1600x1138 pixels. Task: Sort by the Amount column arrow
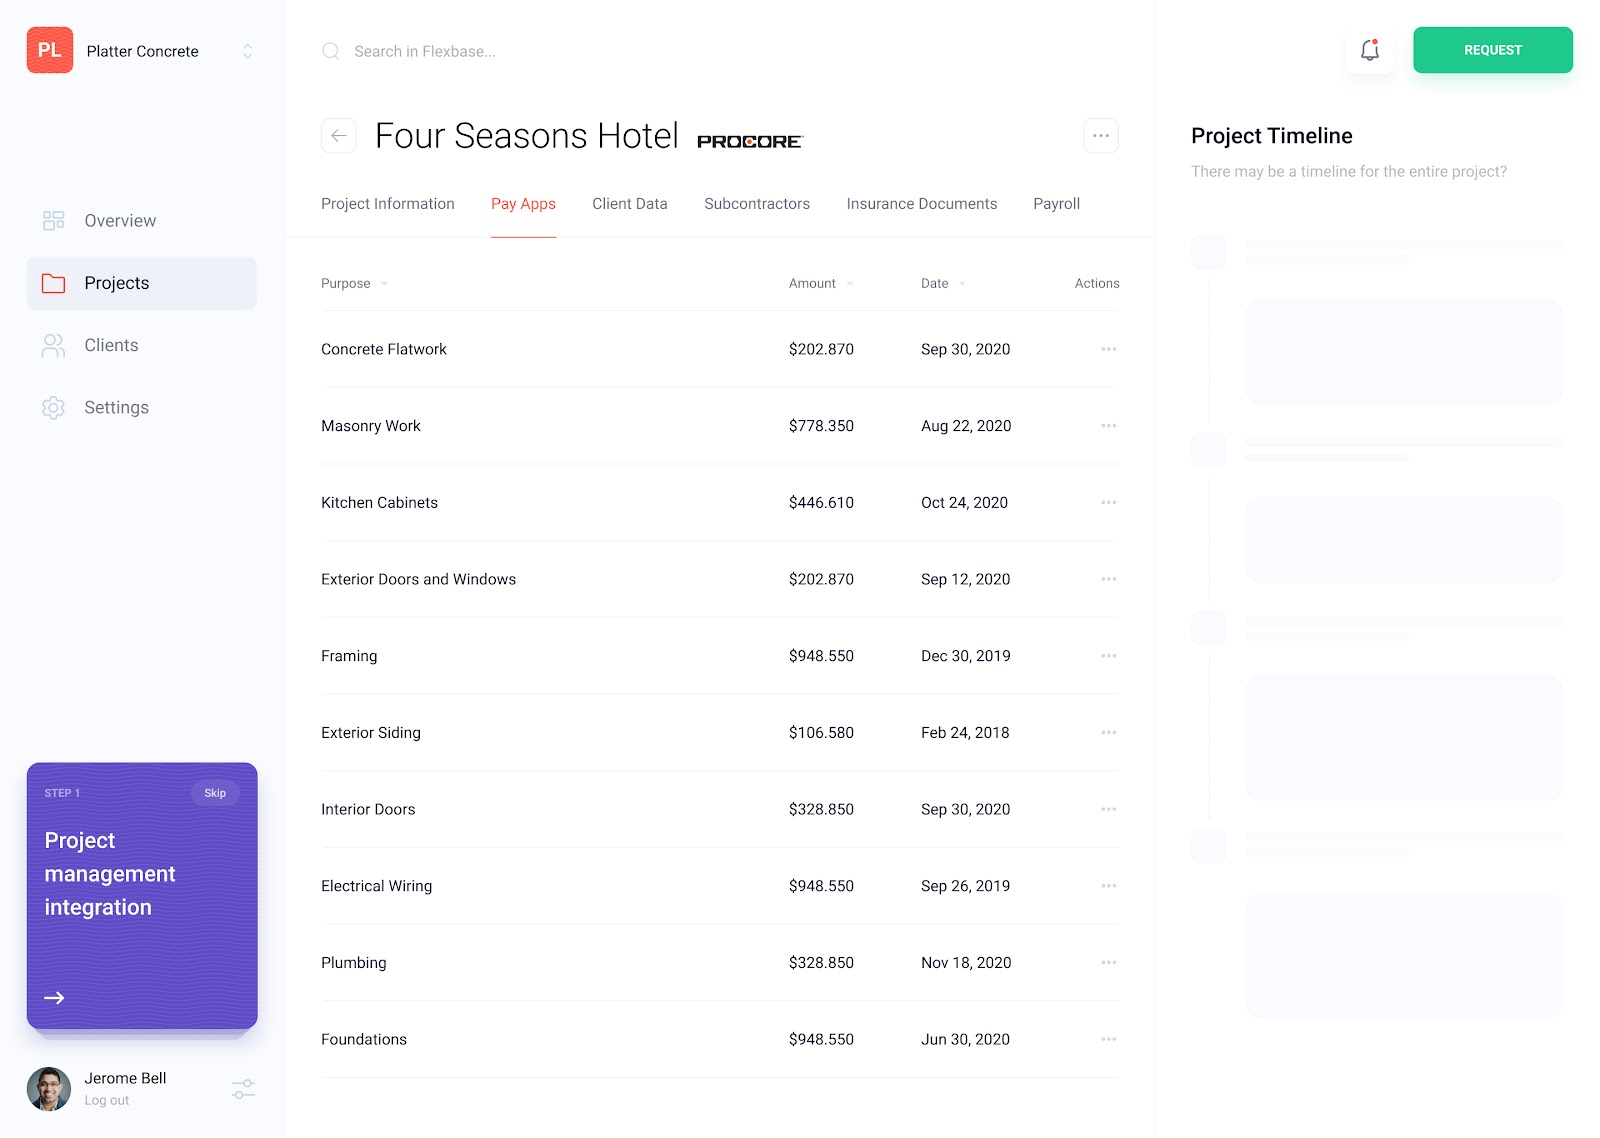pos(850,284)
